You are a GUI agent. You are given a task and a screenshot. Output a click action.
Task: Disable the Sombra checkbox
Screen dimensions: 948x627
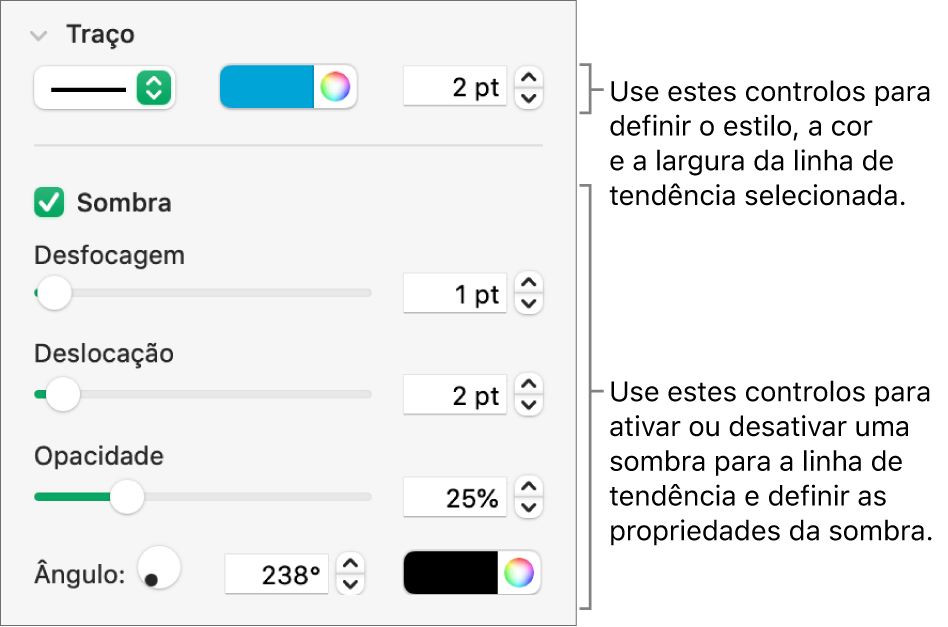tap(48, 203)
